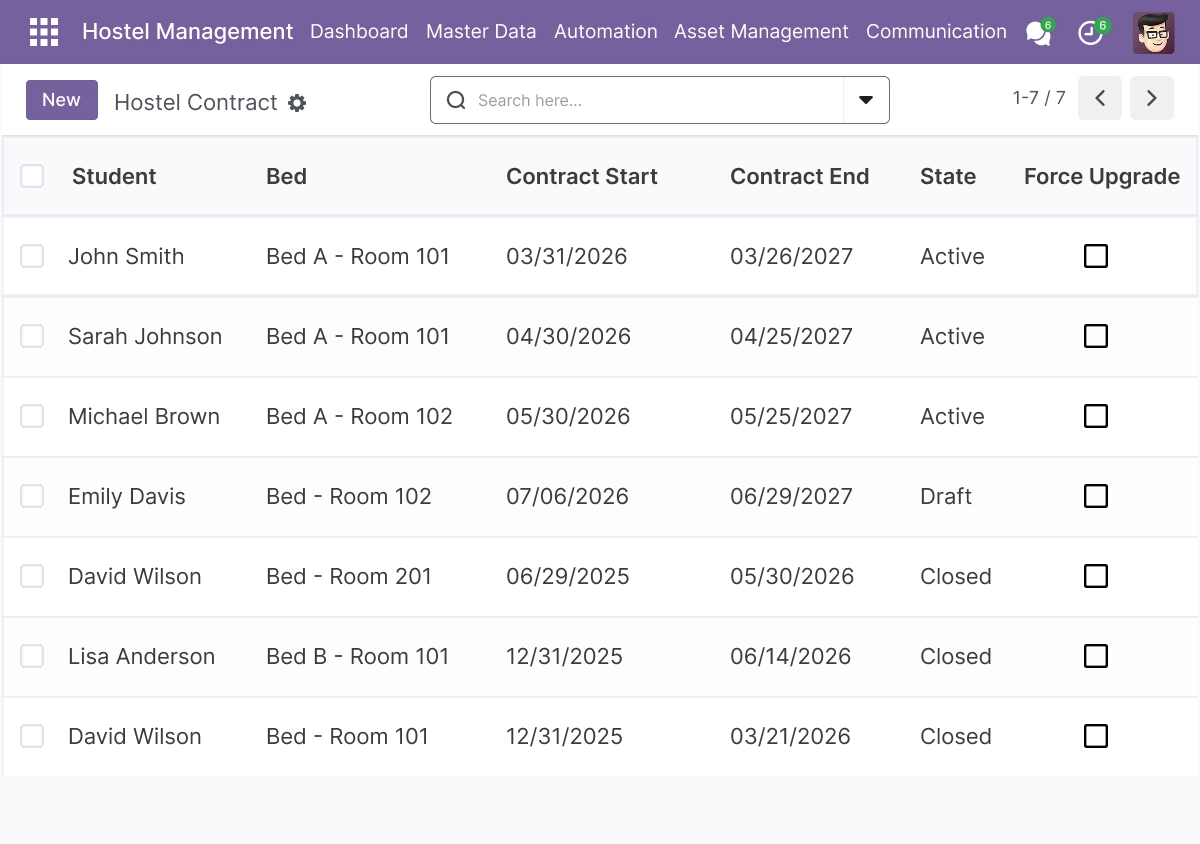Click the Hostel Management app title
Screen dimensions: 1200x844
[188, 32]
